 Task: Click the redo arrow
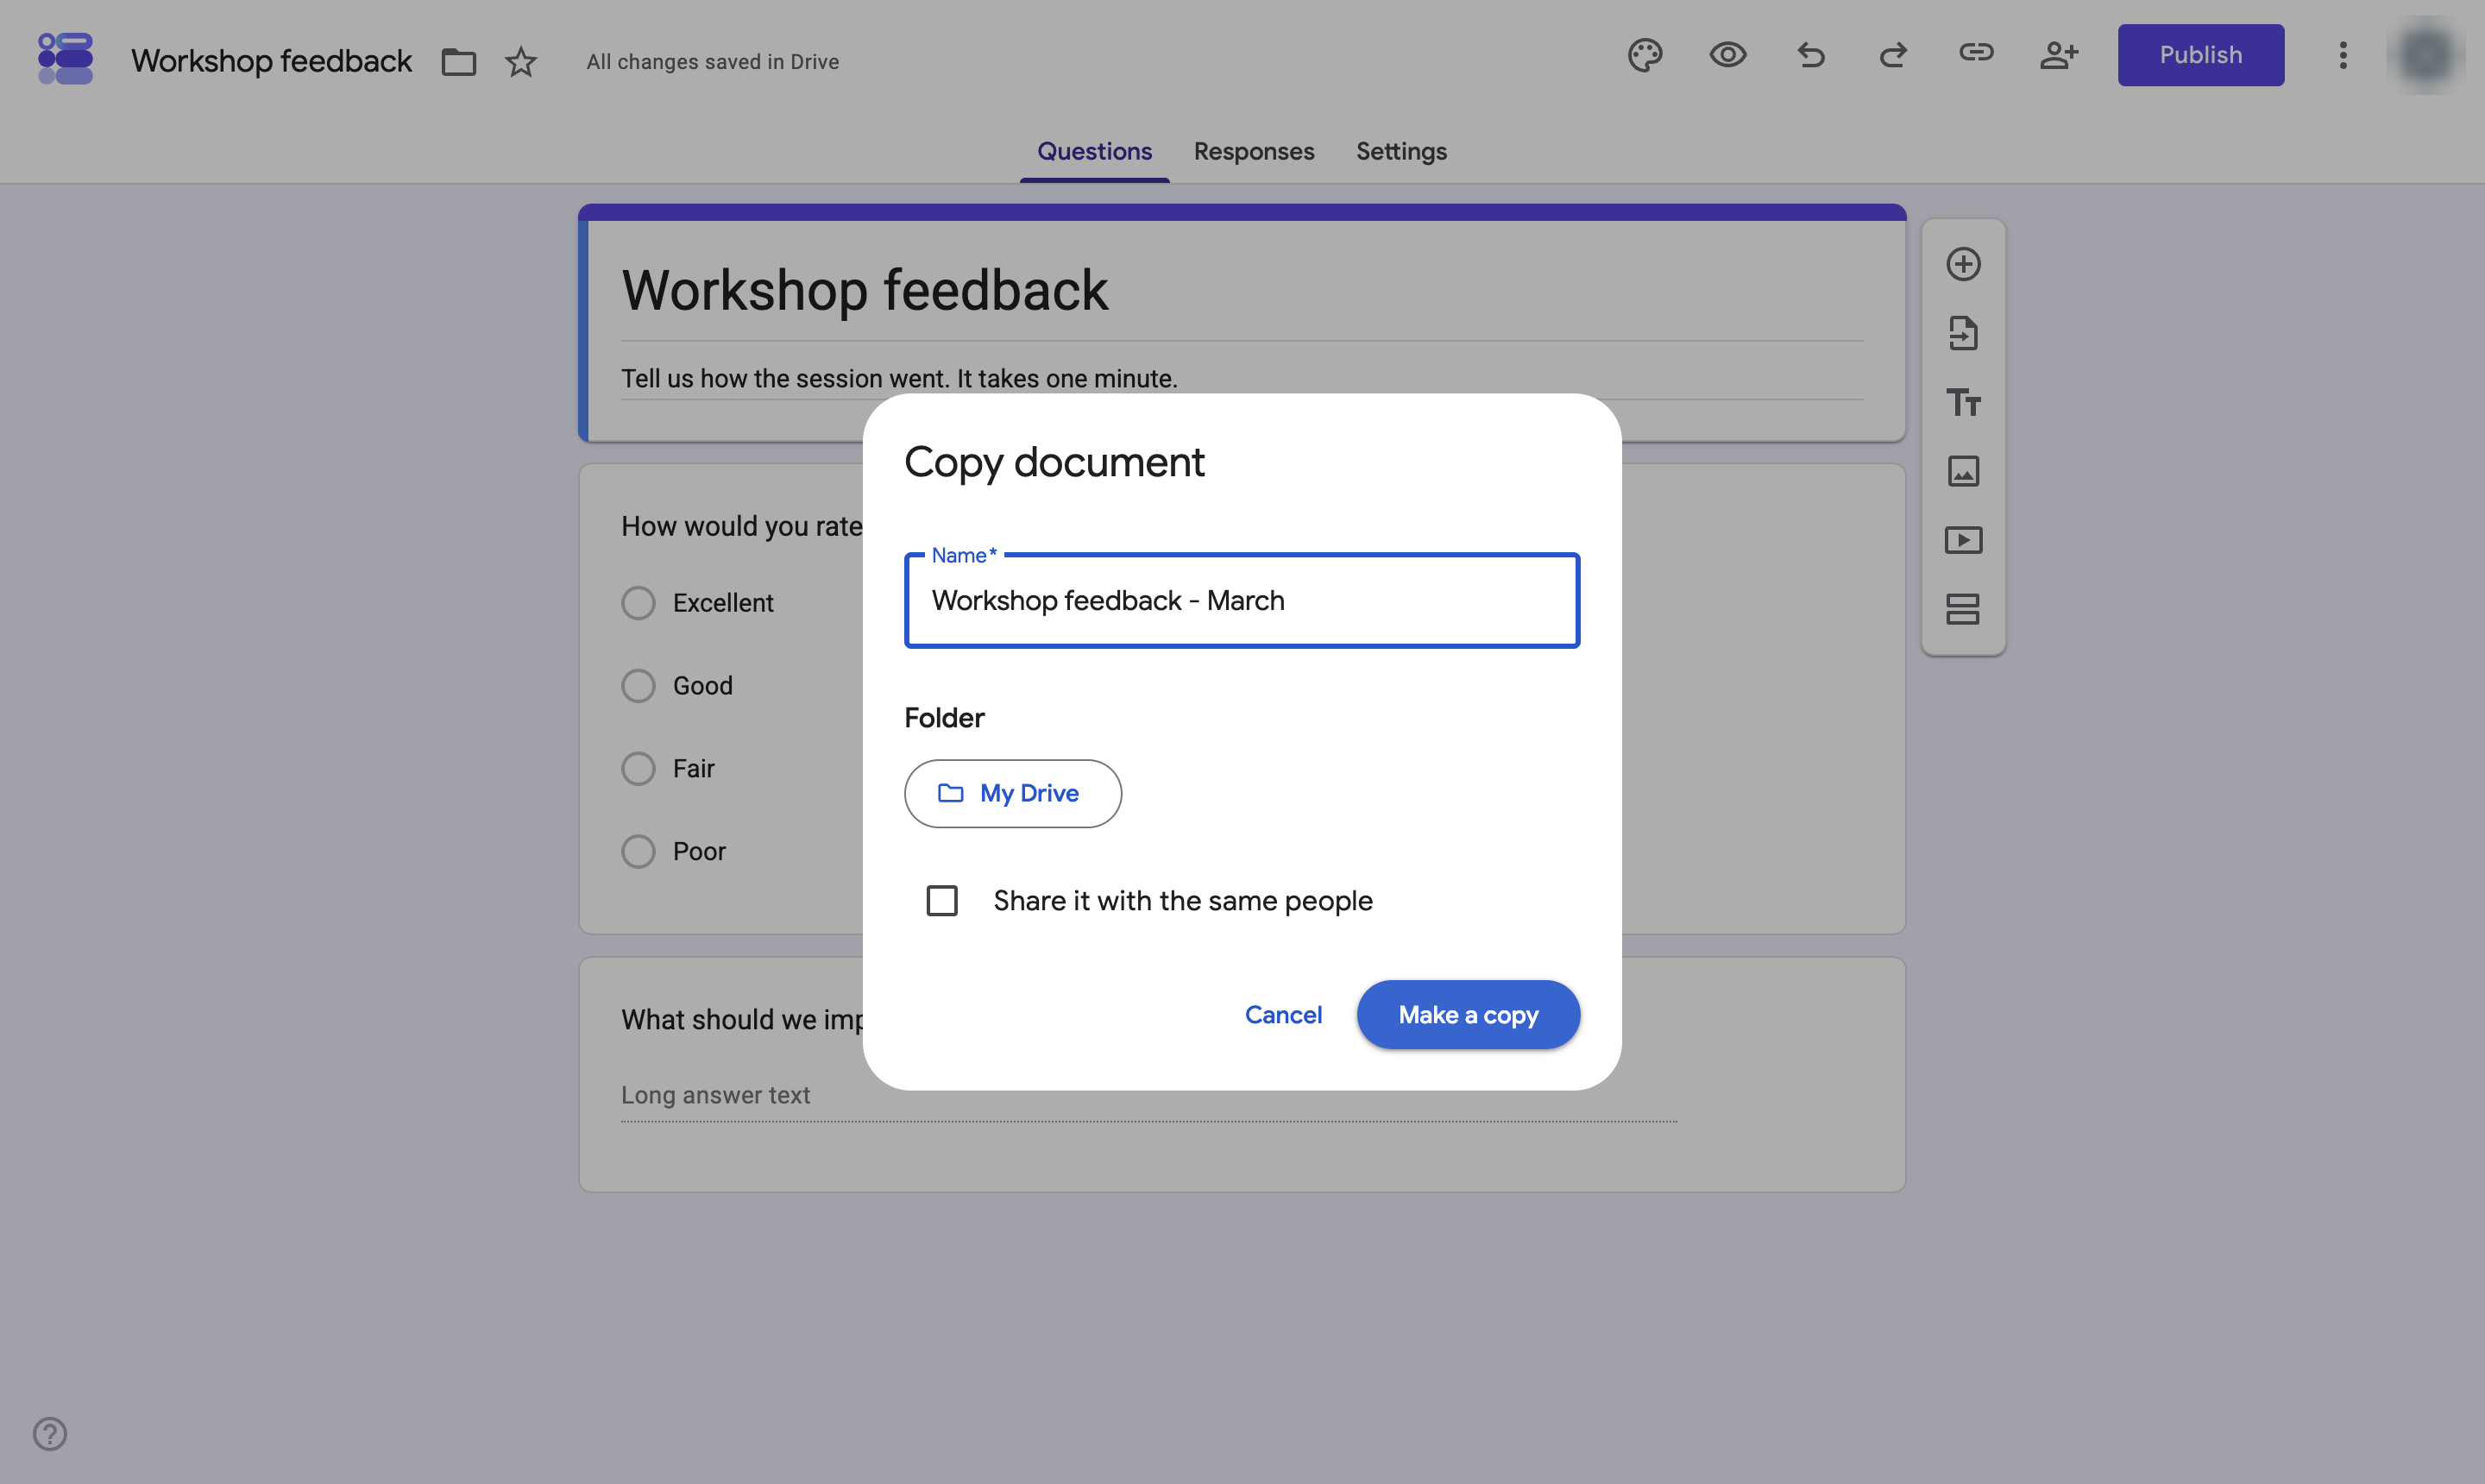[x=1893, y=55]
